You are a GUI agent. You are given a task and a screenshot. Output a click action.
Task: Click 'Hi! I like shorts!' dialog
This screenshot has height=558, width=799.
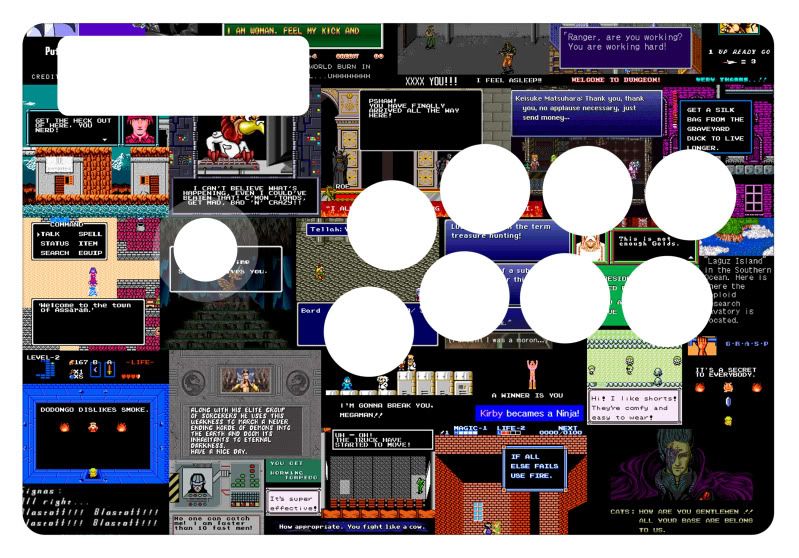click(634, 407)
